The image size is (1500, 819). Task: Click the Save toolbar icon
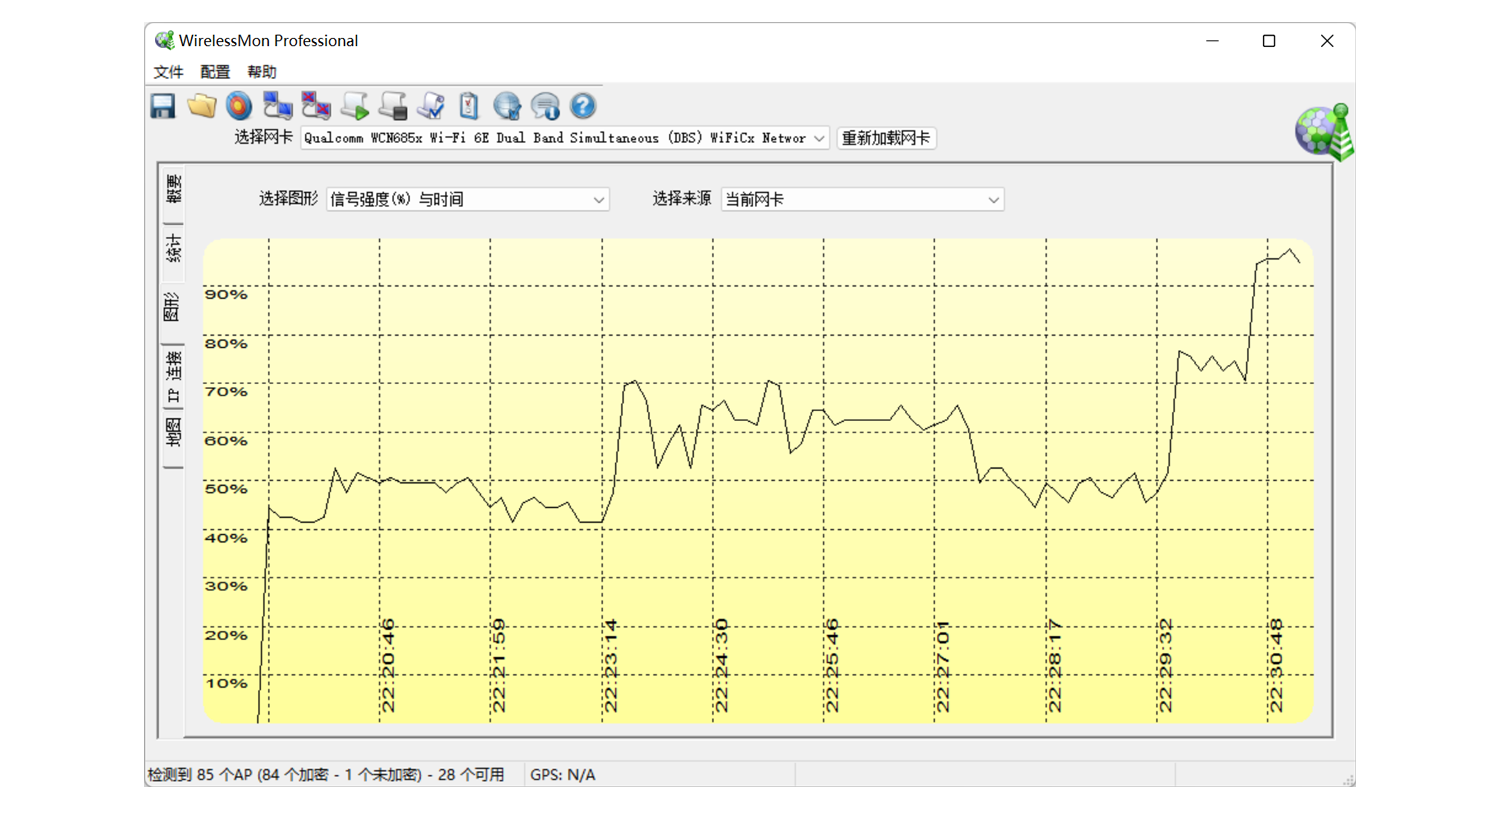click(162, 105)
